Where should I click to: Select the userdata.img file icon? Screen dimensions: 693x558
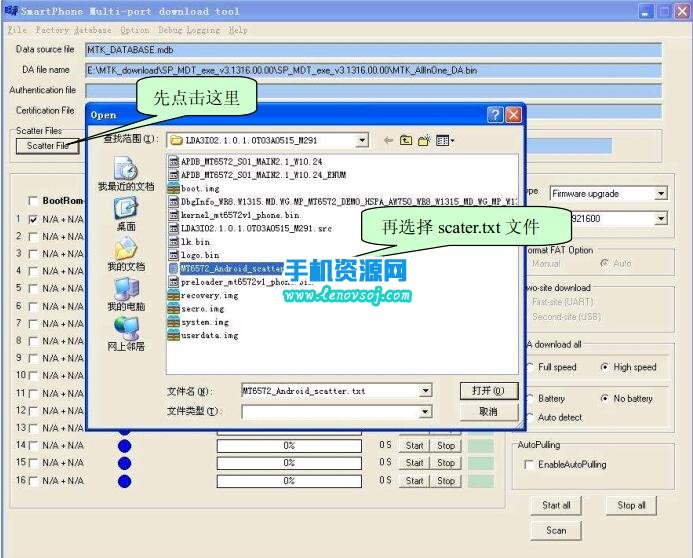[173, 335]
